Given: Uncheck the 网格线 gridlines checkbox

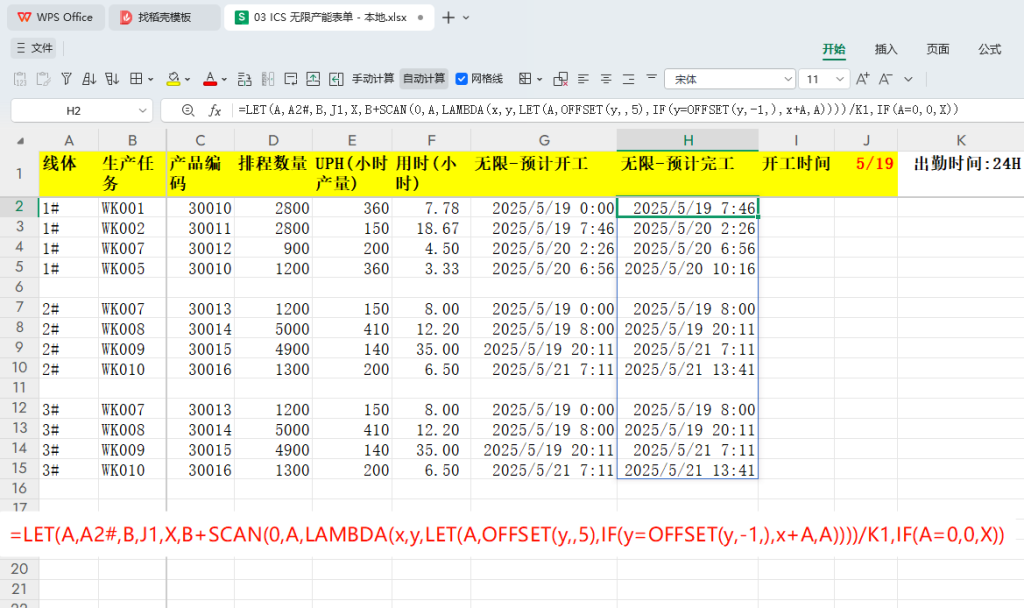Looking at the screenshot, I should (462, 79).
